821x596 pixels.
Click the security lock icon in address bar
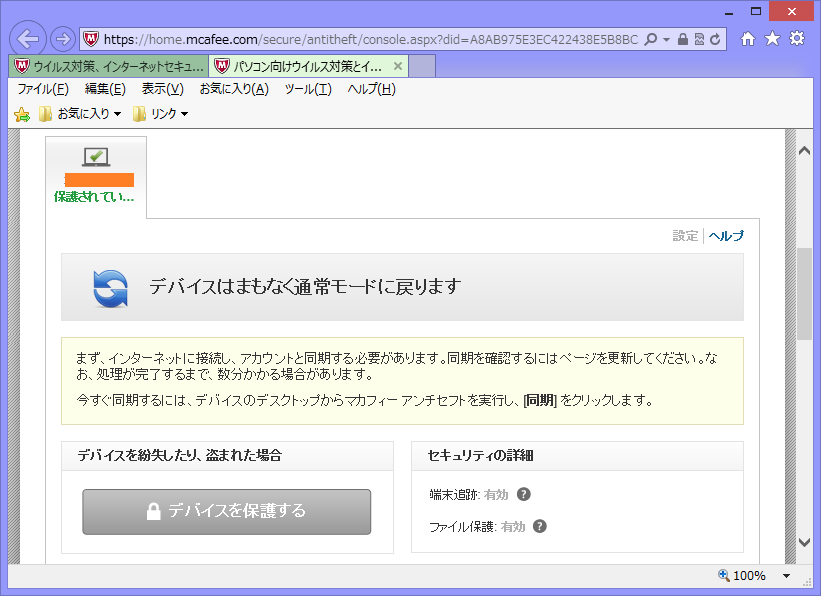coord(683,39)
